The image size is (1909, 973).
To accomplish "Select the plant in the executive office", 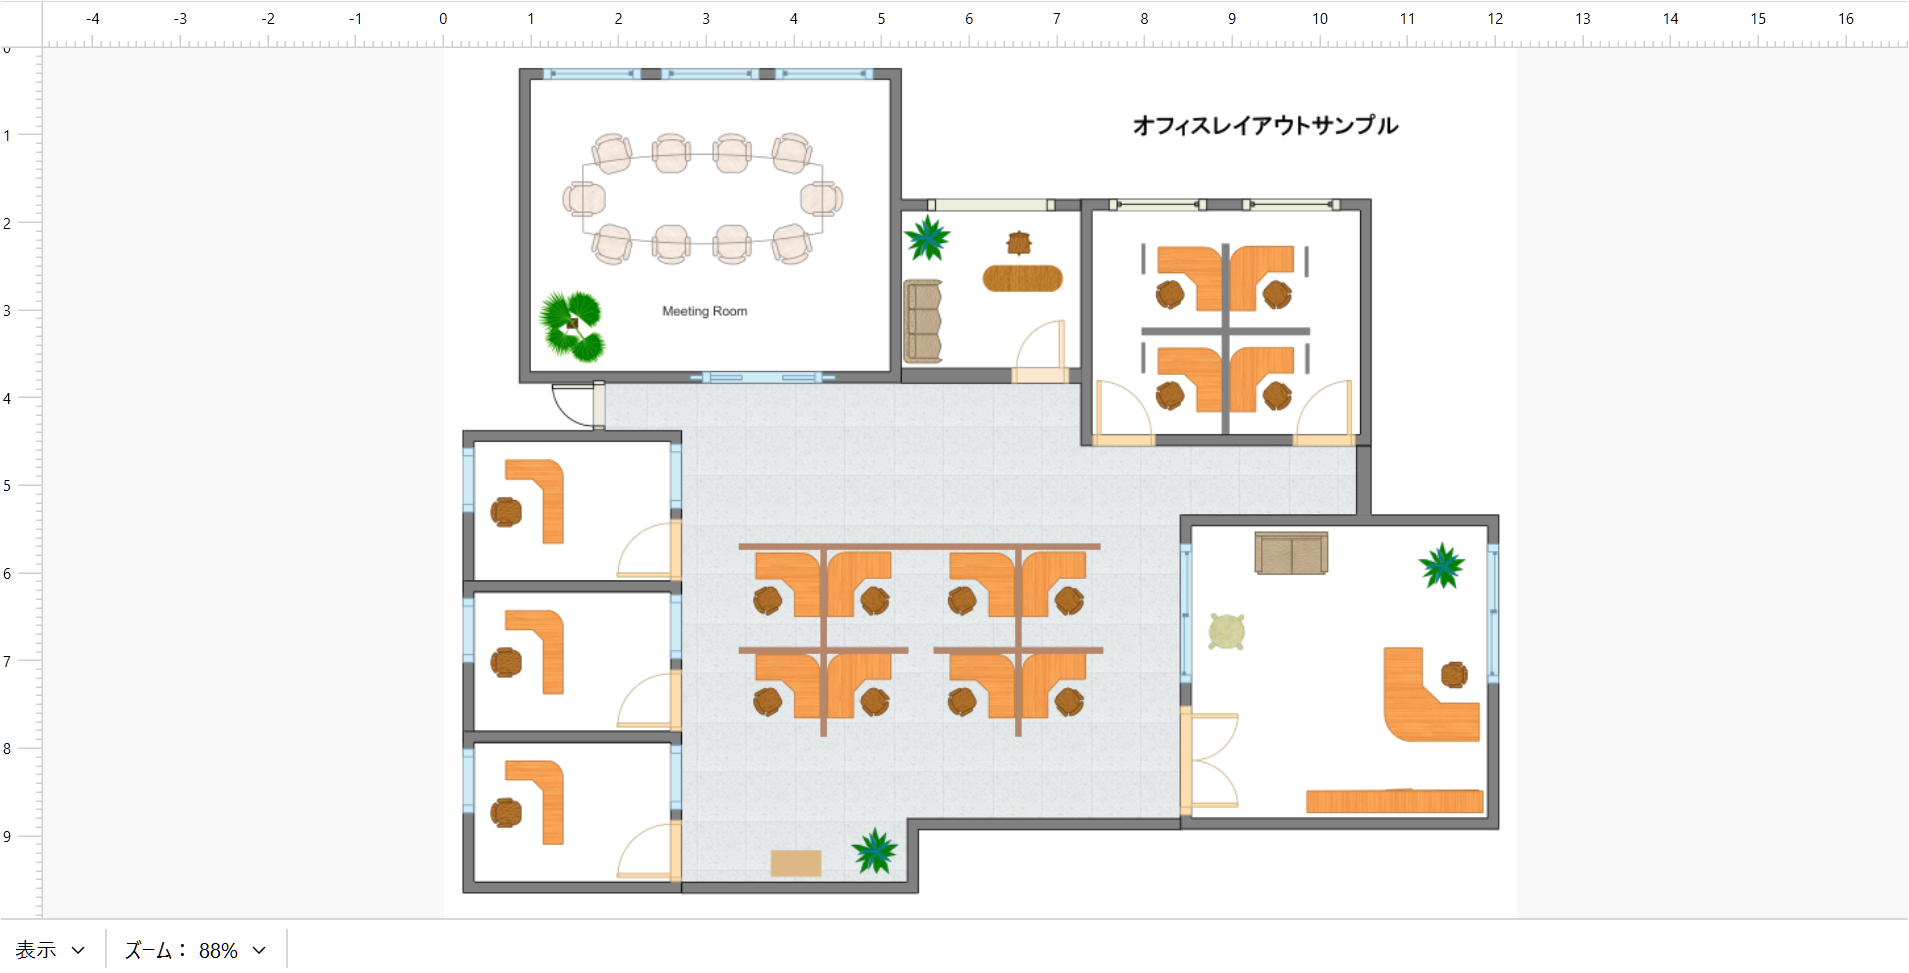I will point(1441,565).
